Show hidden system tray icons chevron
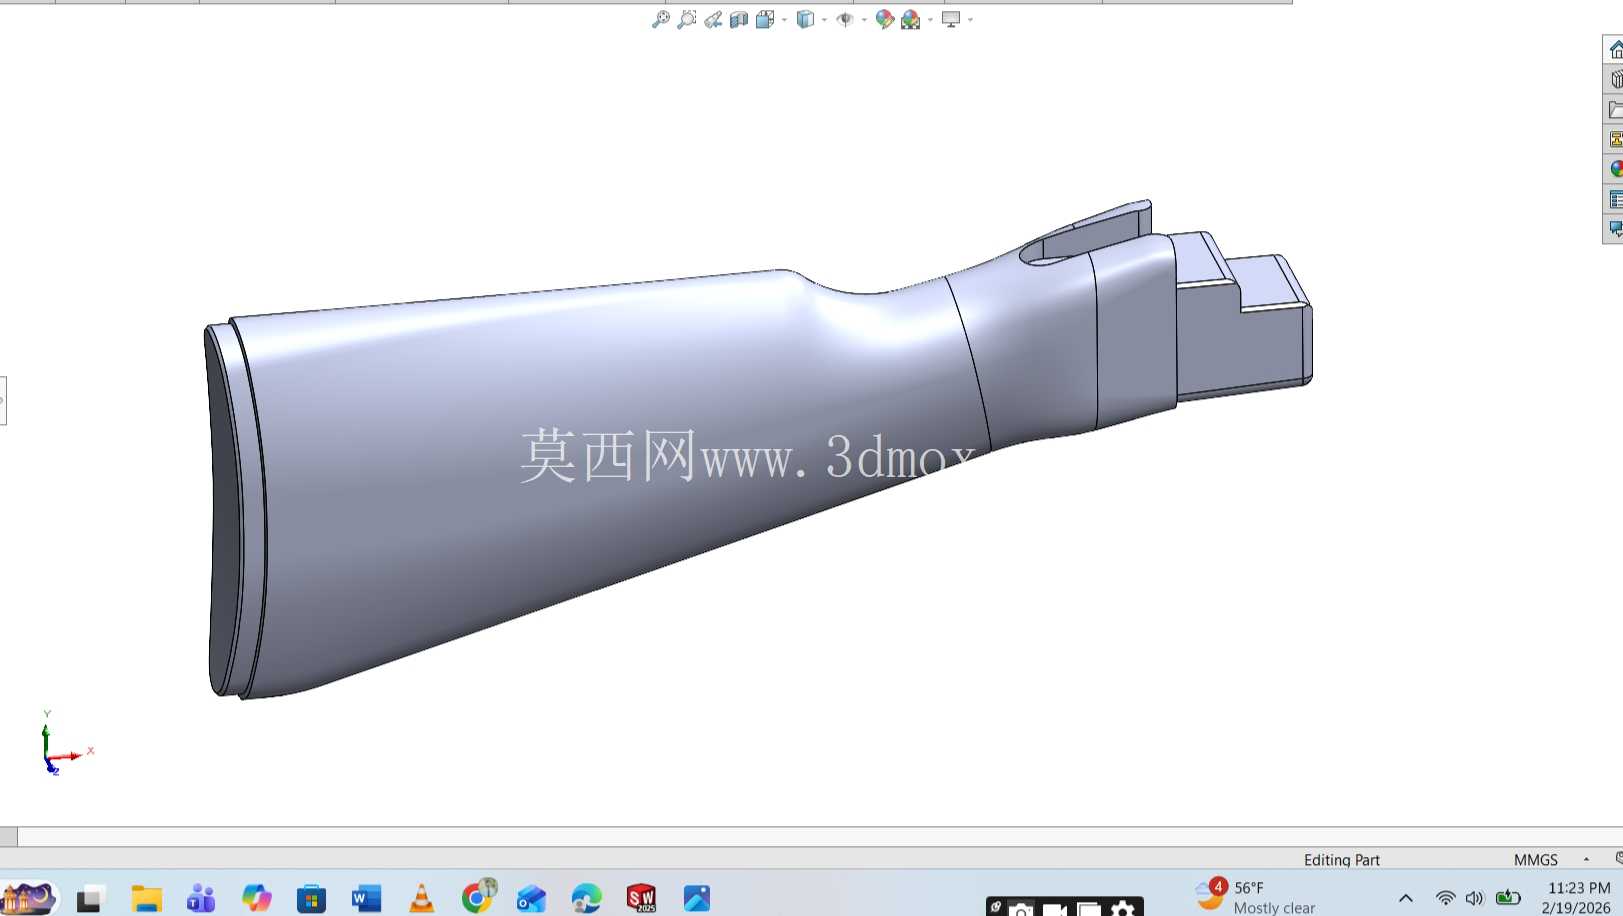Screen dimensions: 1623x916 point(1405,898)
